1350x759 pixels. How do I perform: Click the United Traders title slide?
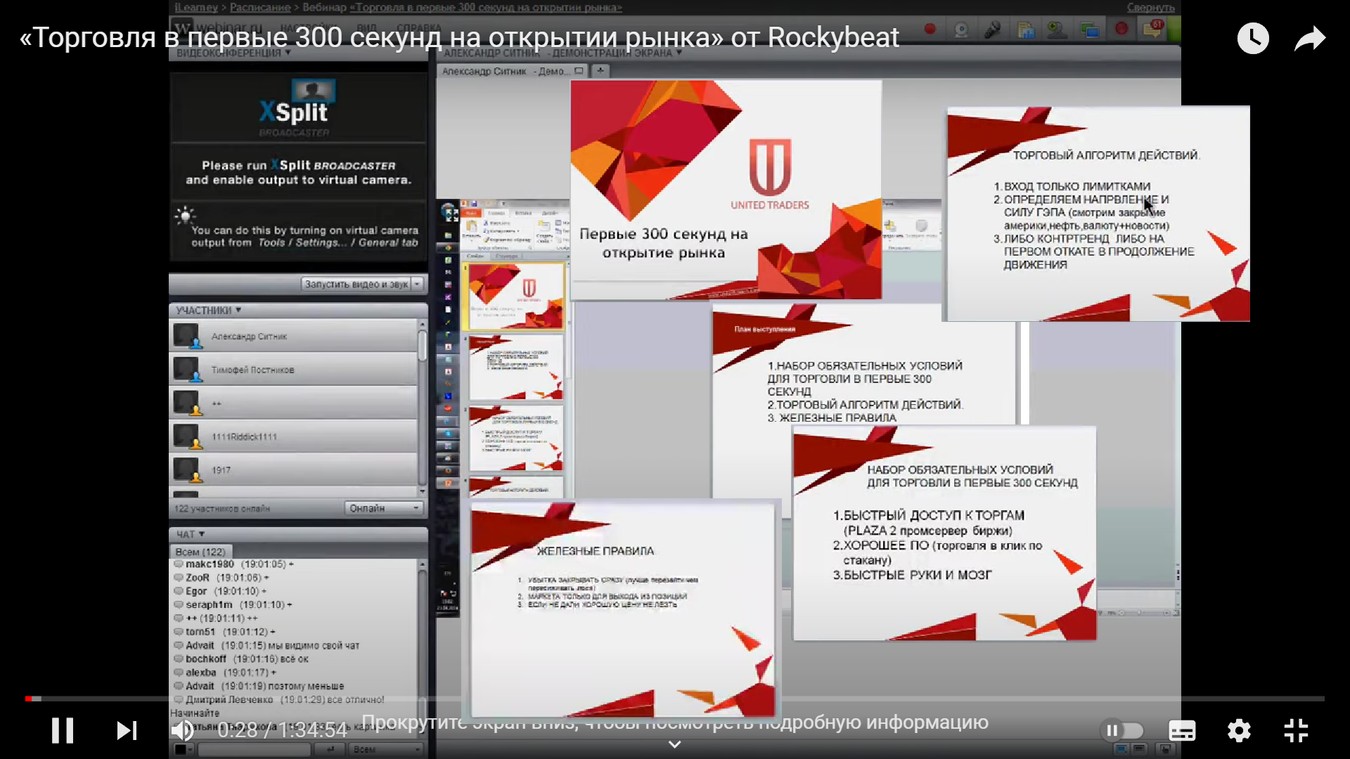(x=726, y=189)
